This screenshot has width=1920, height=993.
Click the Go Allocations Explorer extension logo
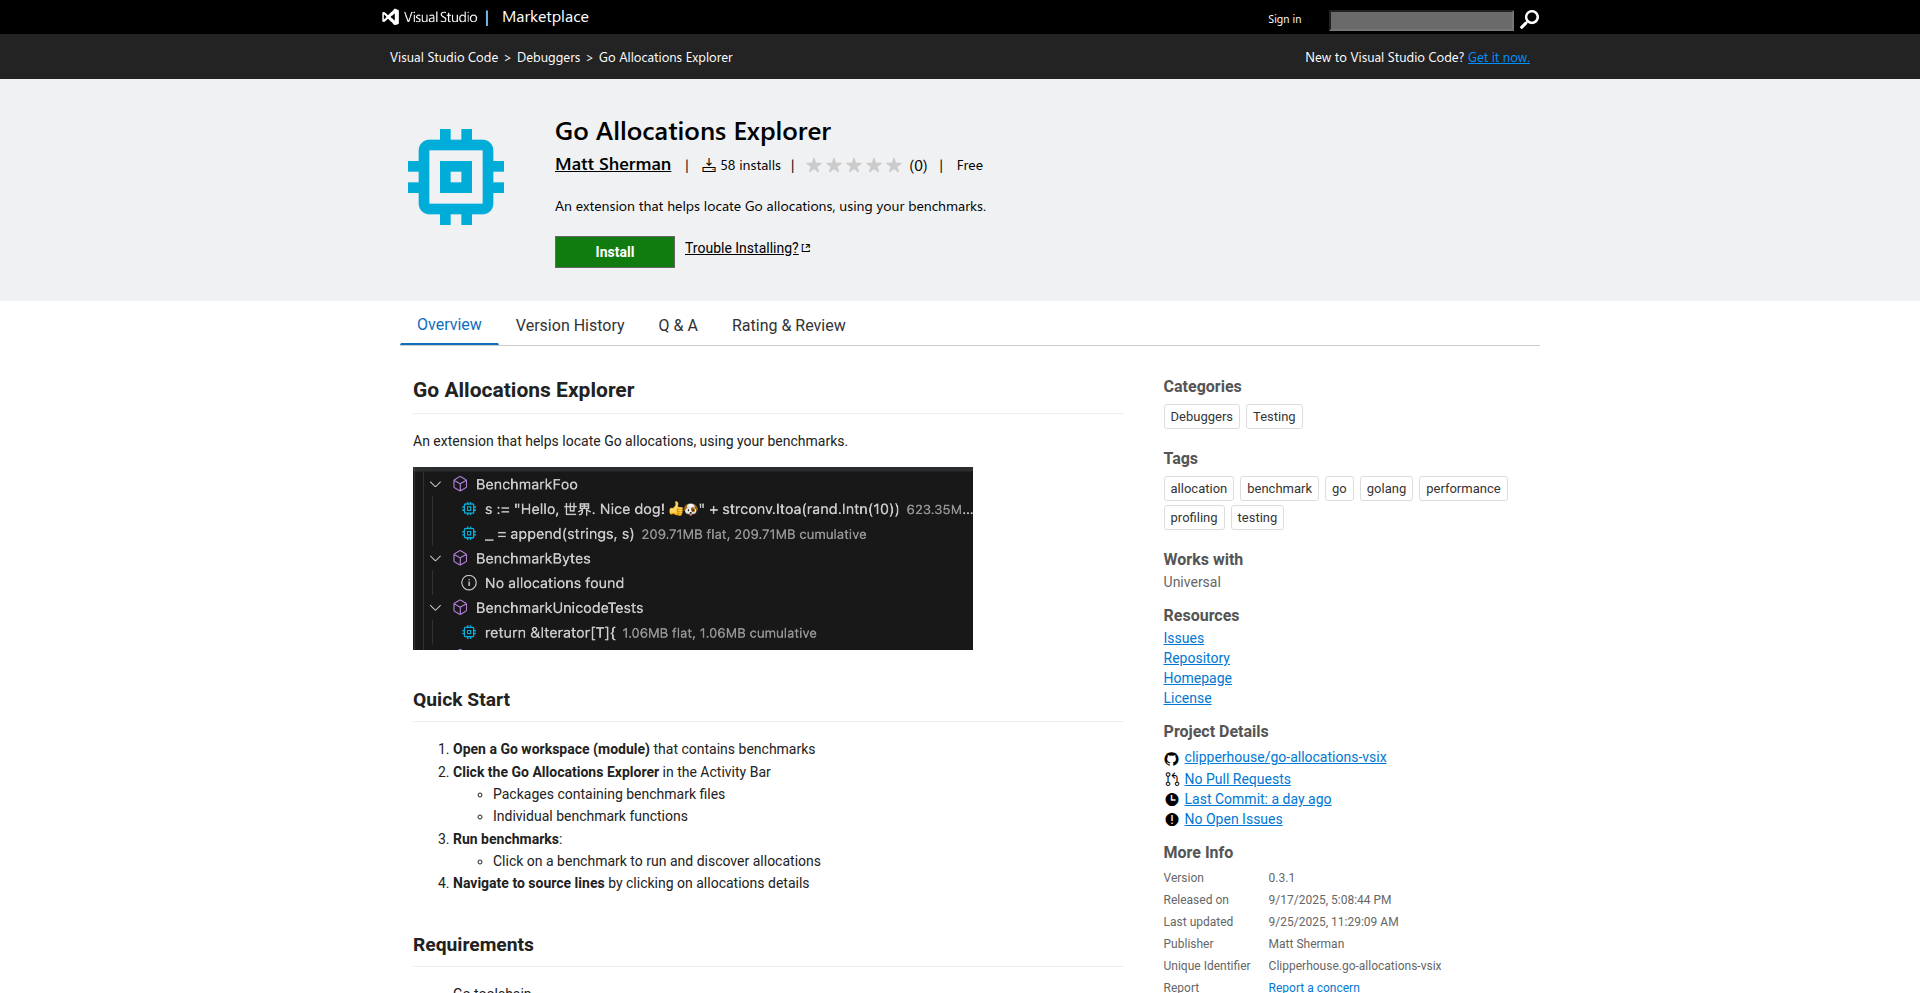[456, 177]
